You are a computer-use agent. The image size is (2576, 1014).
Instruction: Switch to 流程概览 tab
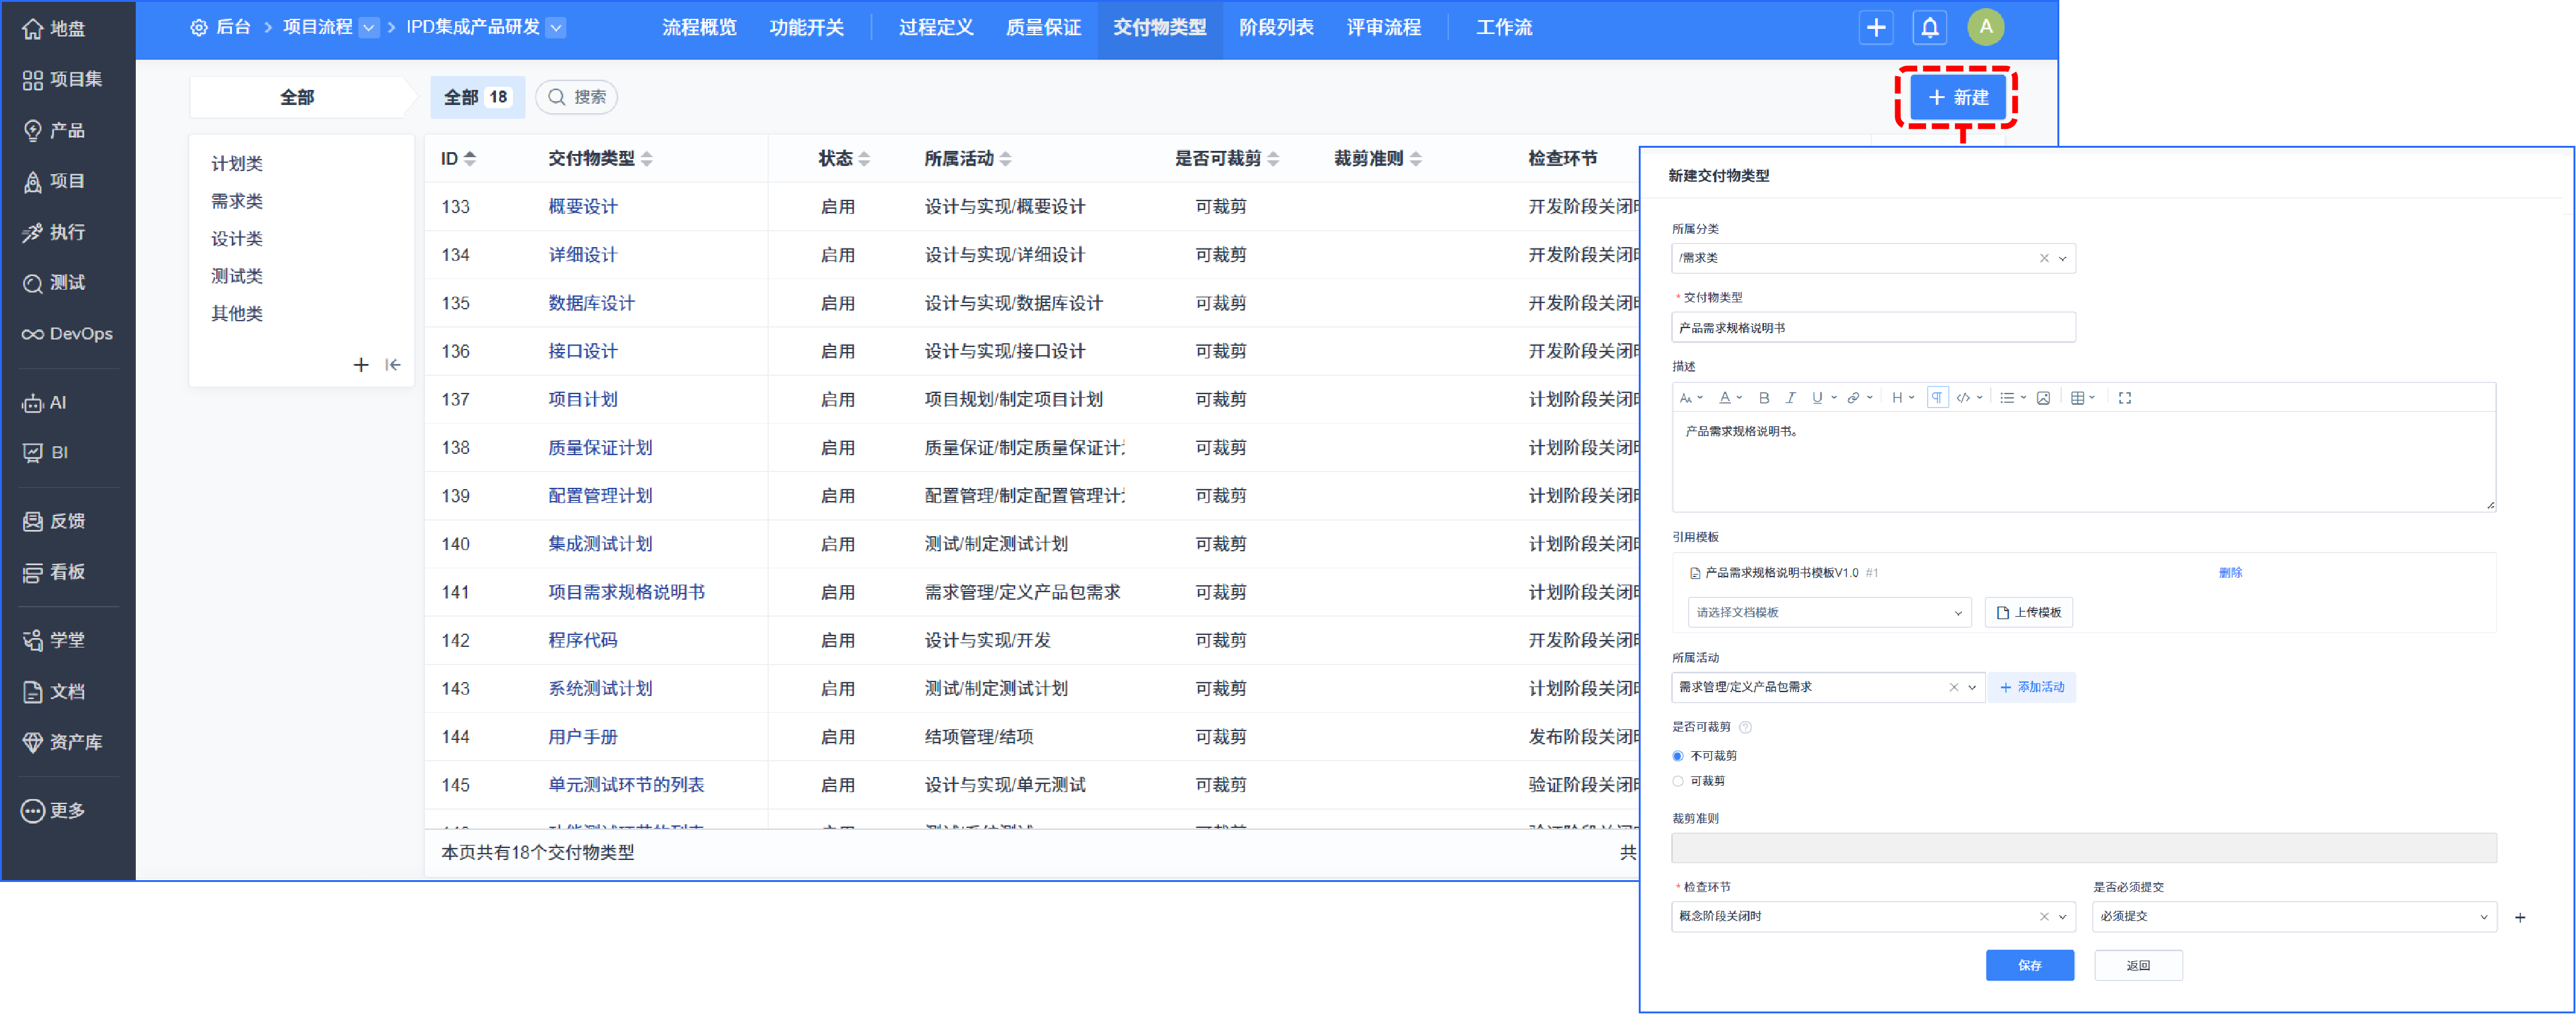[699, 28]
